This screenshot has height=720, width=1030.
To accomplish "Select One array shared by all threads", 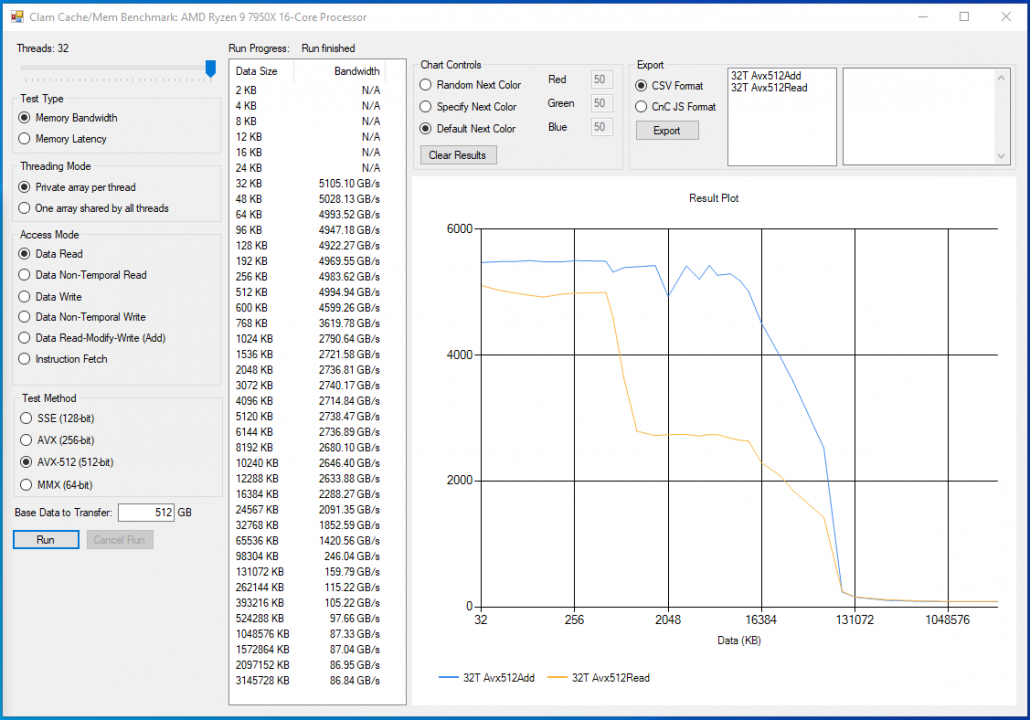I will (x=26, y=208).
